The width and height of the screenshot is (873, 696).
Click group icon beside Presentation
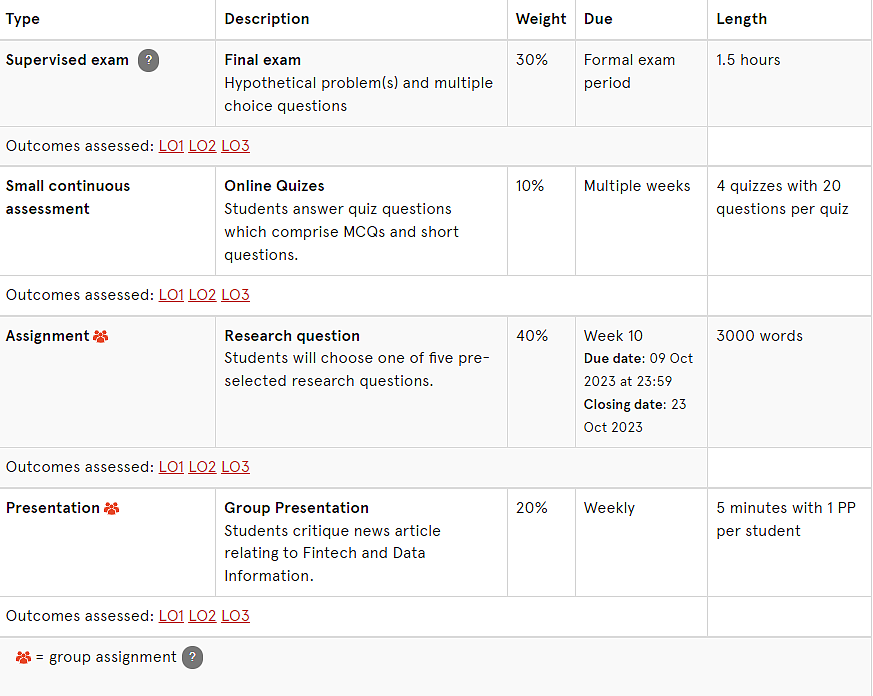point(112,508)
